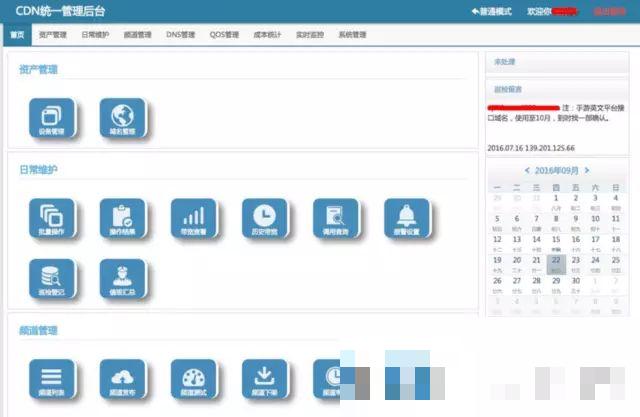
Task: Select date 15 in the calendar
Action: click(556, 244)
